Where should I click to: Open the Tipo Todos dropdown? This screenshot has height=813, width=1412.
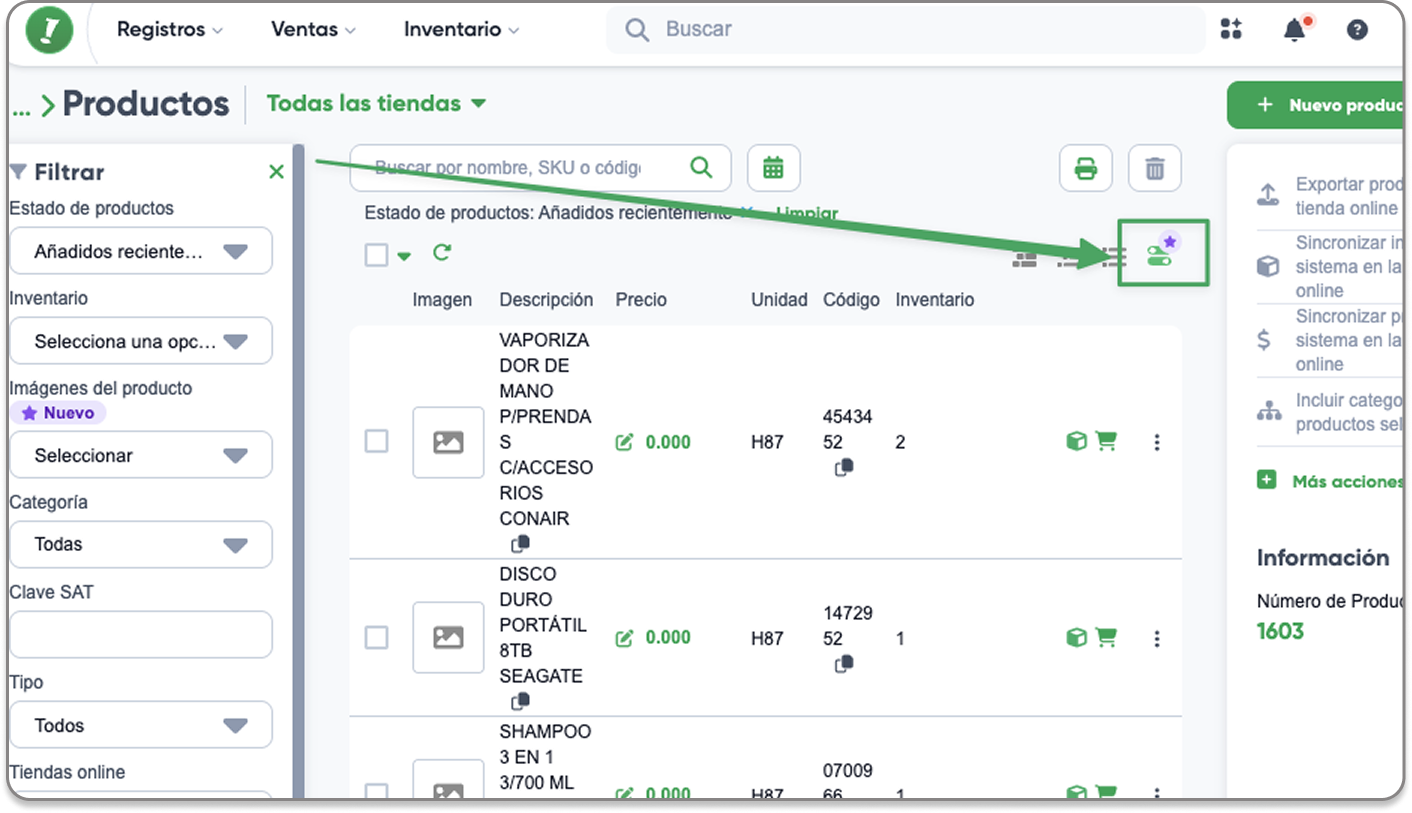tap(141, 725)
